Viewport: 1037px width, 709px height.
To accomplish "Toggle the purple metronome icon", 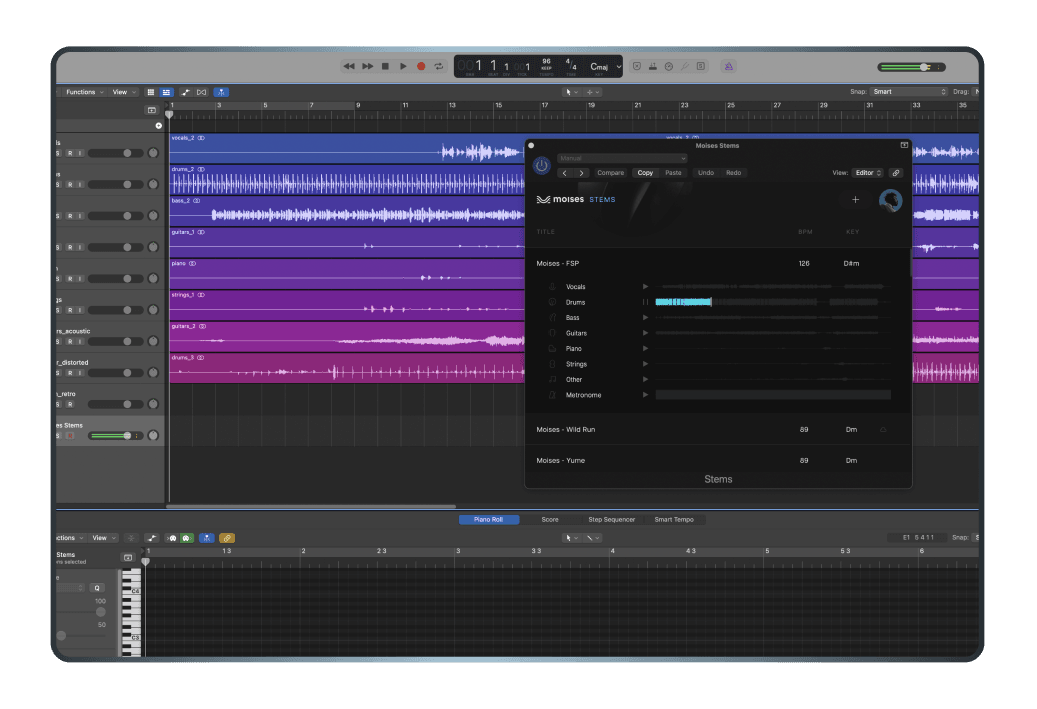I will [x=728, y=66].
